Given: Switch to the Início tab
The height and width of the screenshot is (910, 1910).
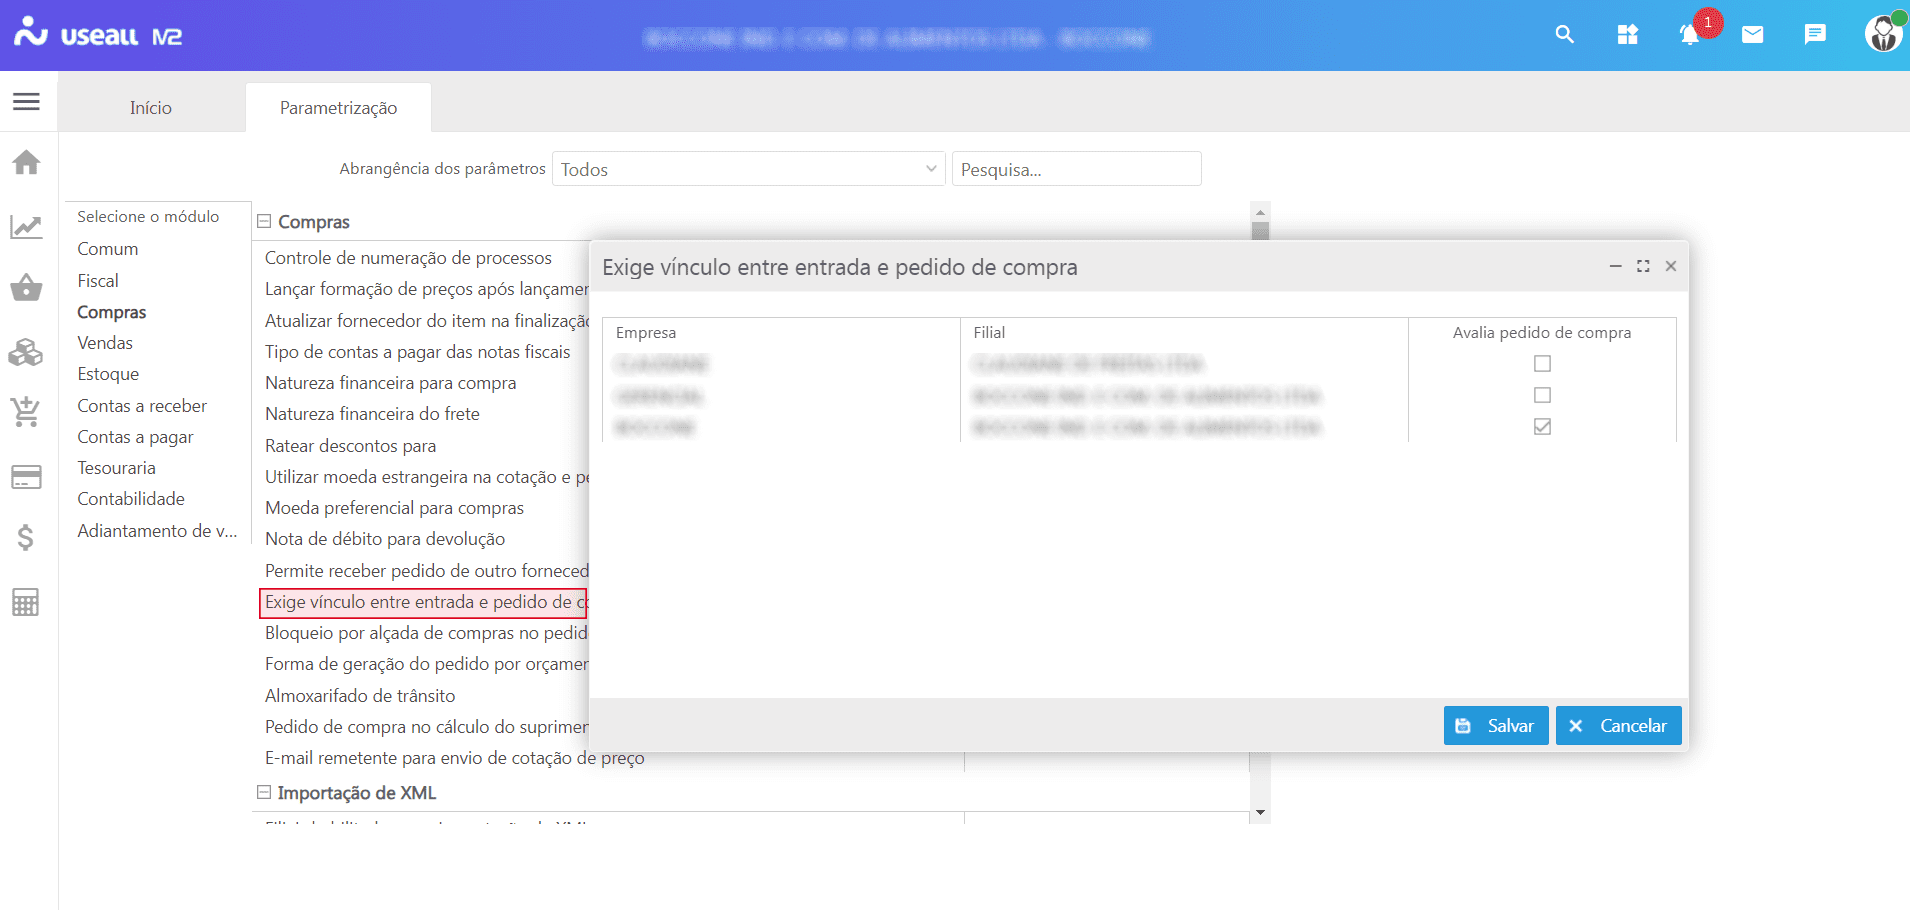Looking at the screenshot, I should [x=151, y=108].
